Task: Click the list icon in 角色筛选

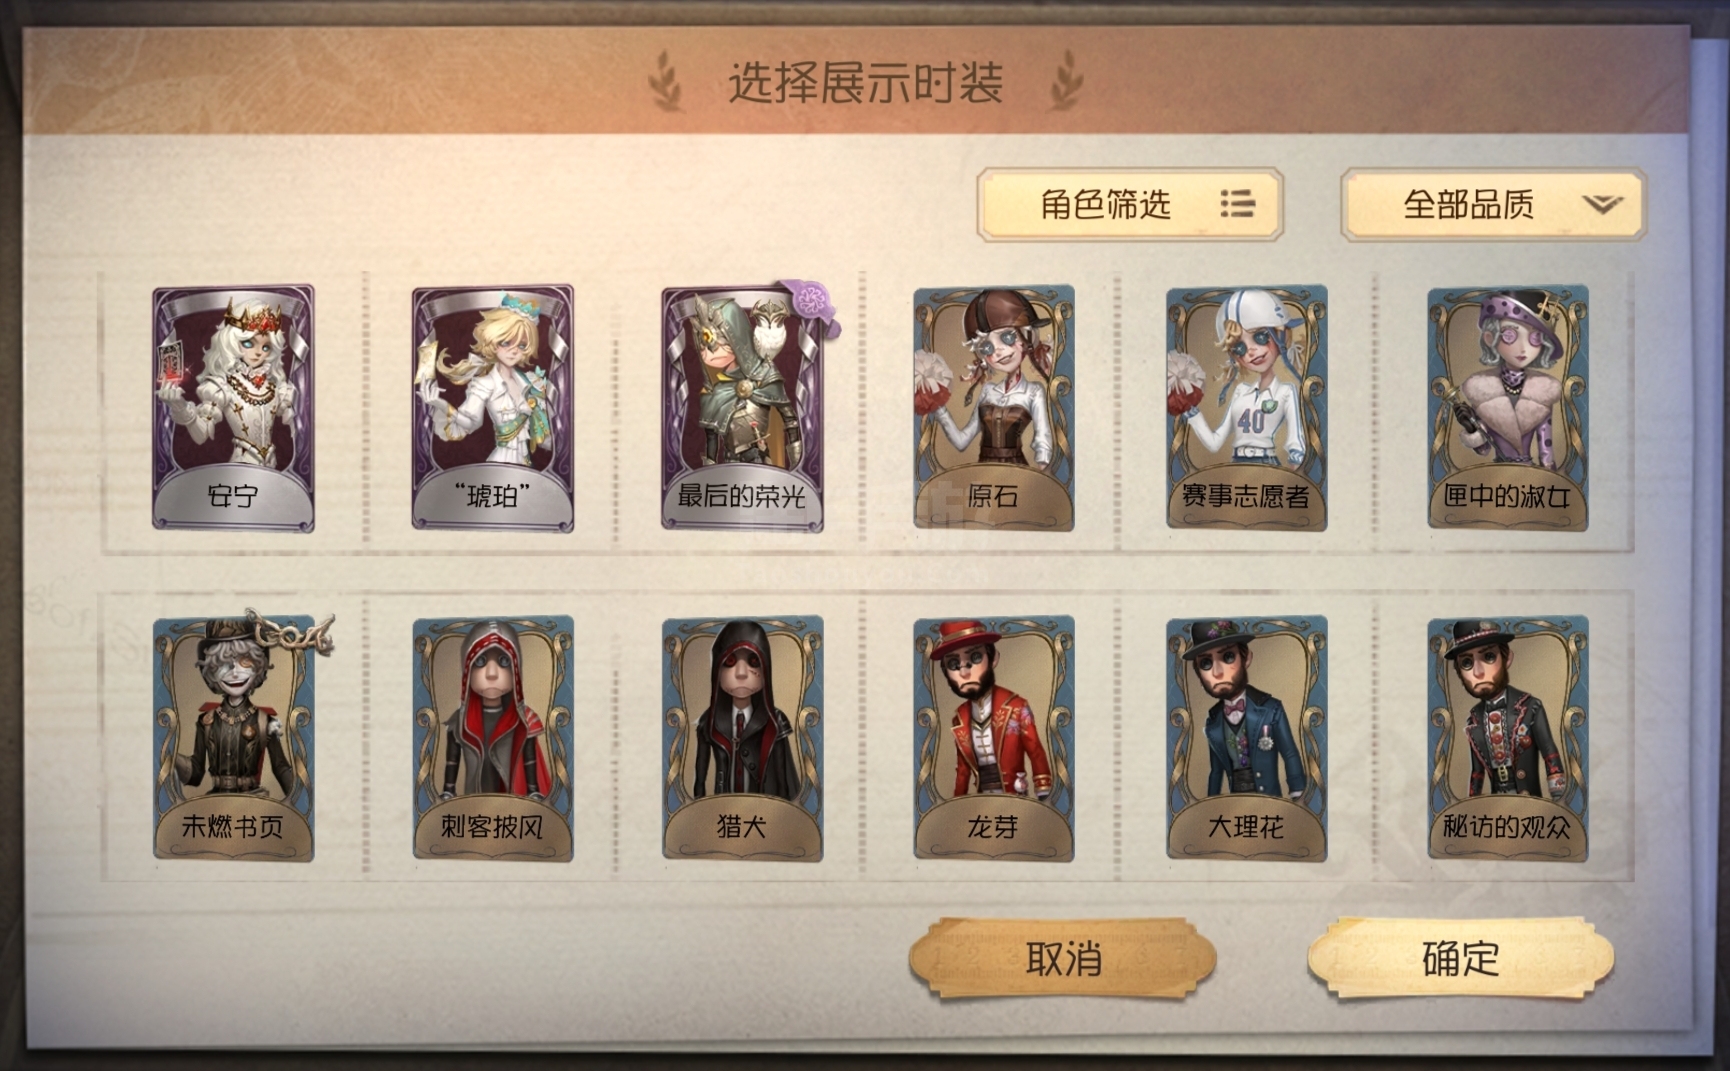Action: (1238, 204)
